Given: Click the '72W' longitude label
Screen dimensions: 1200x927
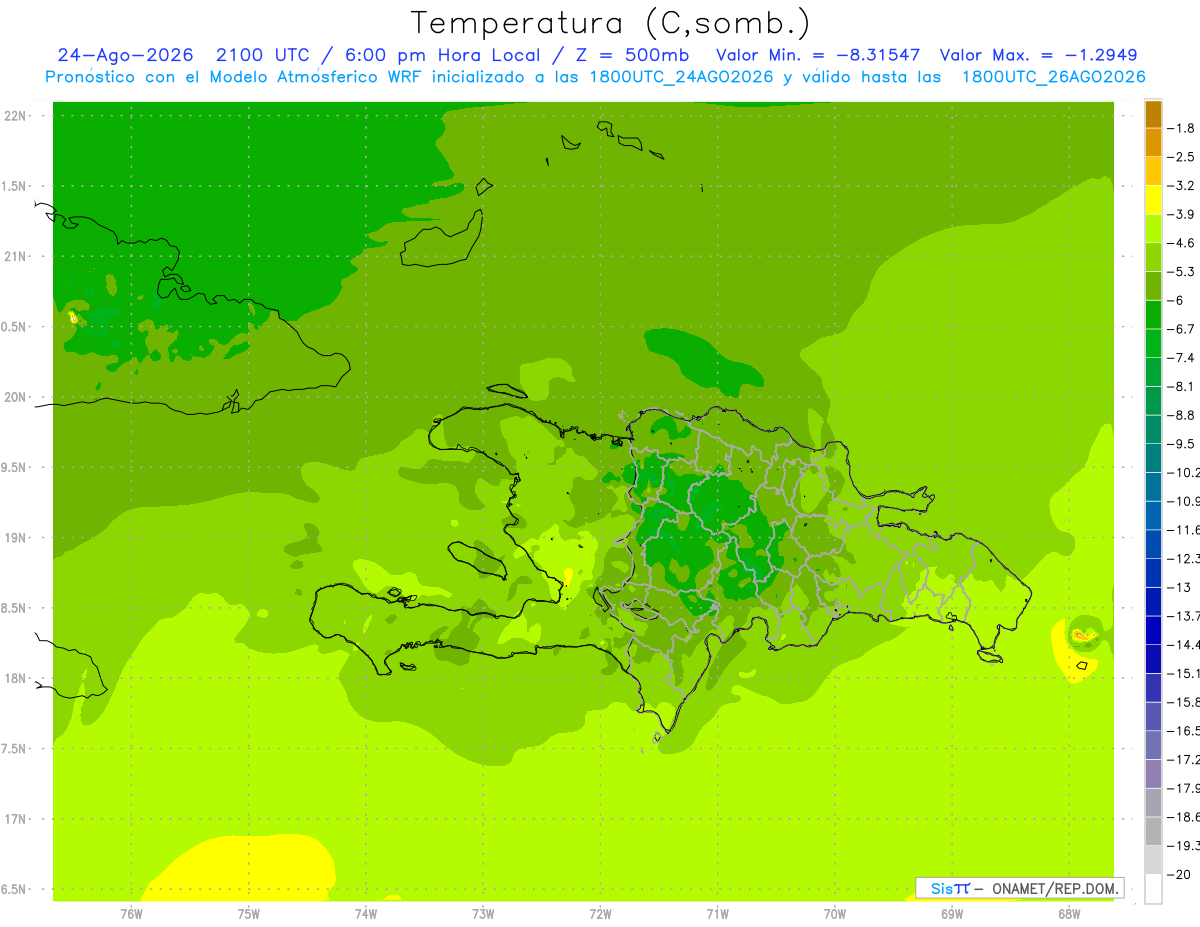Looking at the screenshot, I should 600,913.
